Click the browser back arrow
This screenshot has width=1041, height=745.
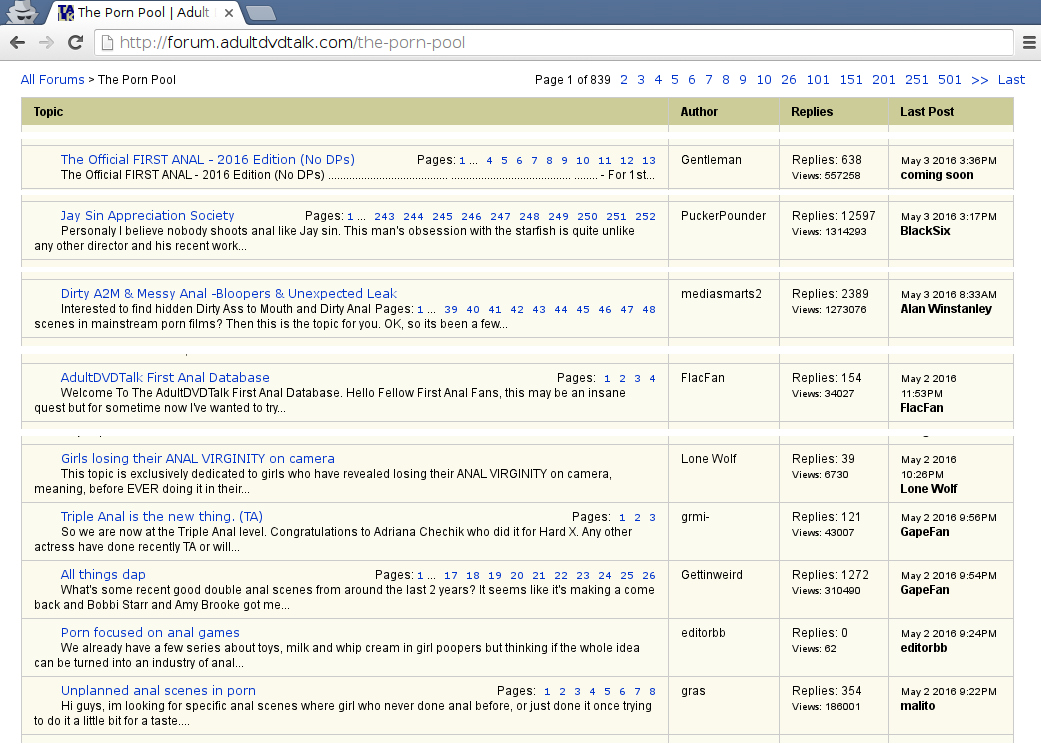click(x=18, y=42)
